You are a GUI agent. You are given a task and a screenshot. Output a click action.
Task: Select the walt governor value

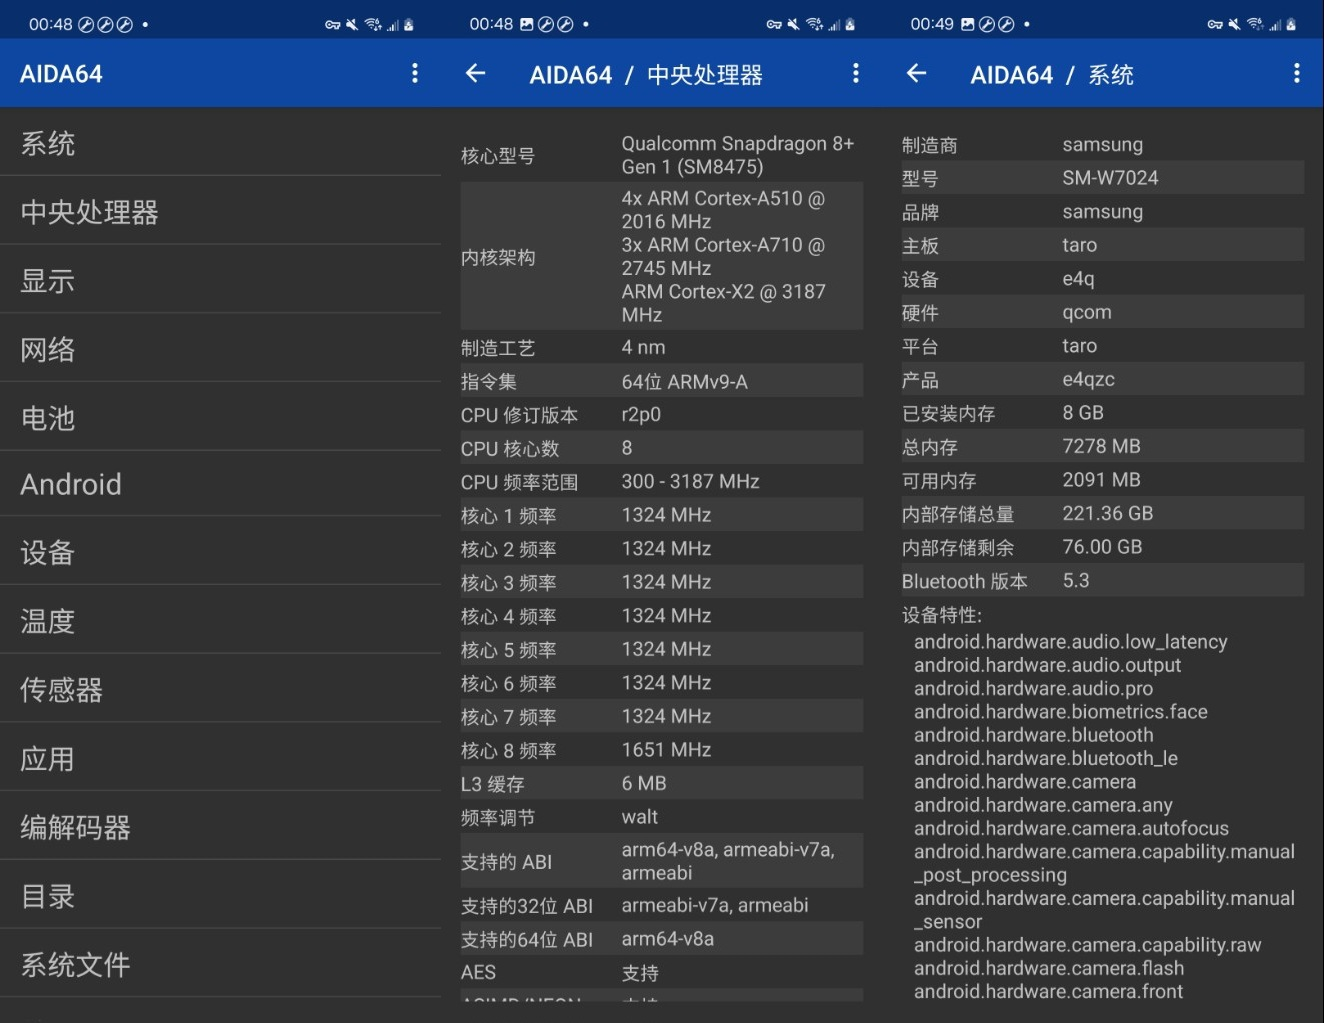point(639,817)
